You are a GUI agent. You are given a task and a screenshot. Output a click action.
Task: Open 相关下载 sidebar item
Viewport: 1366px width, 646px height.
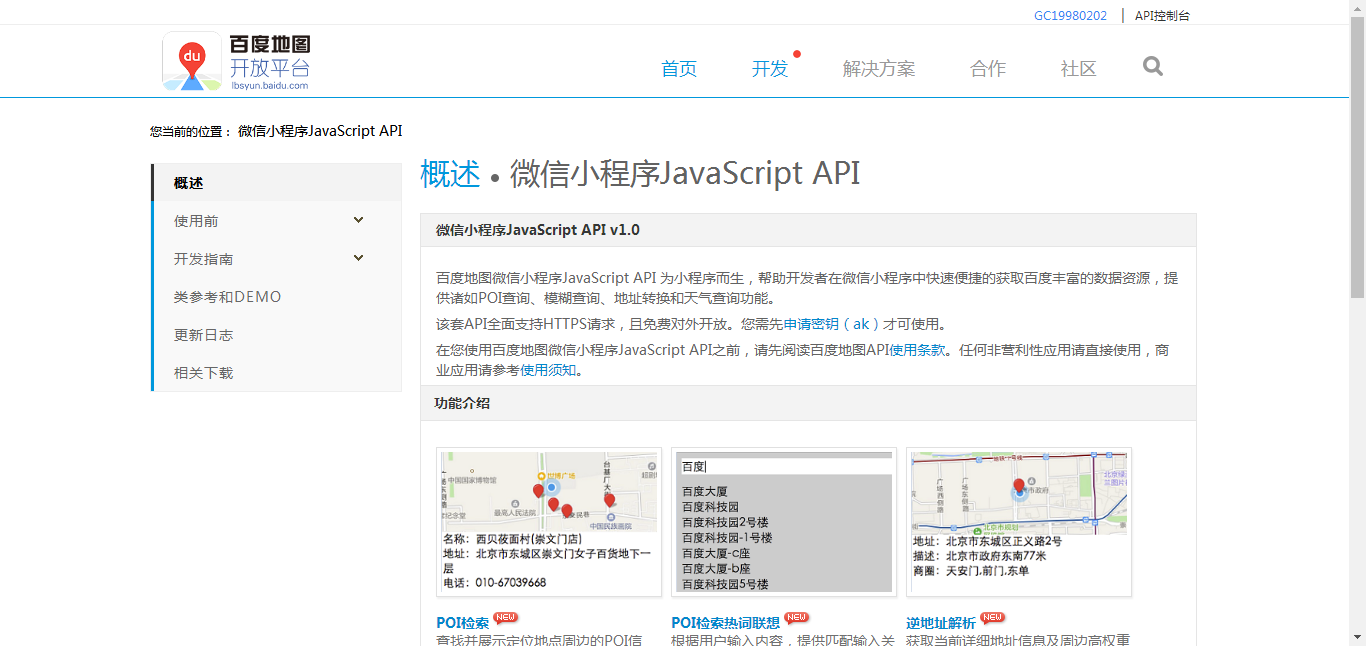click(x=277, y=373)
